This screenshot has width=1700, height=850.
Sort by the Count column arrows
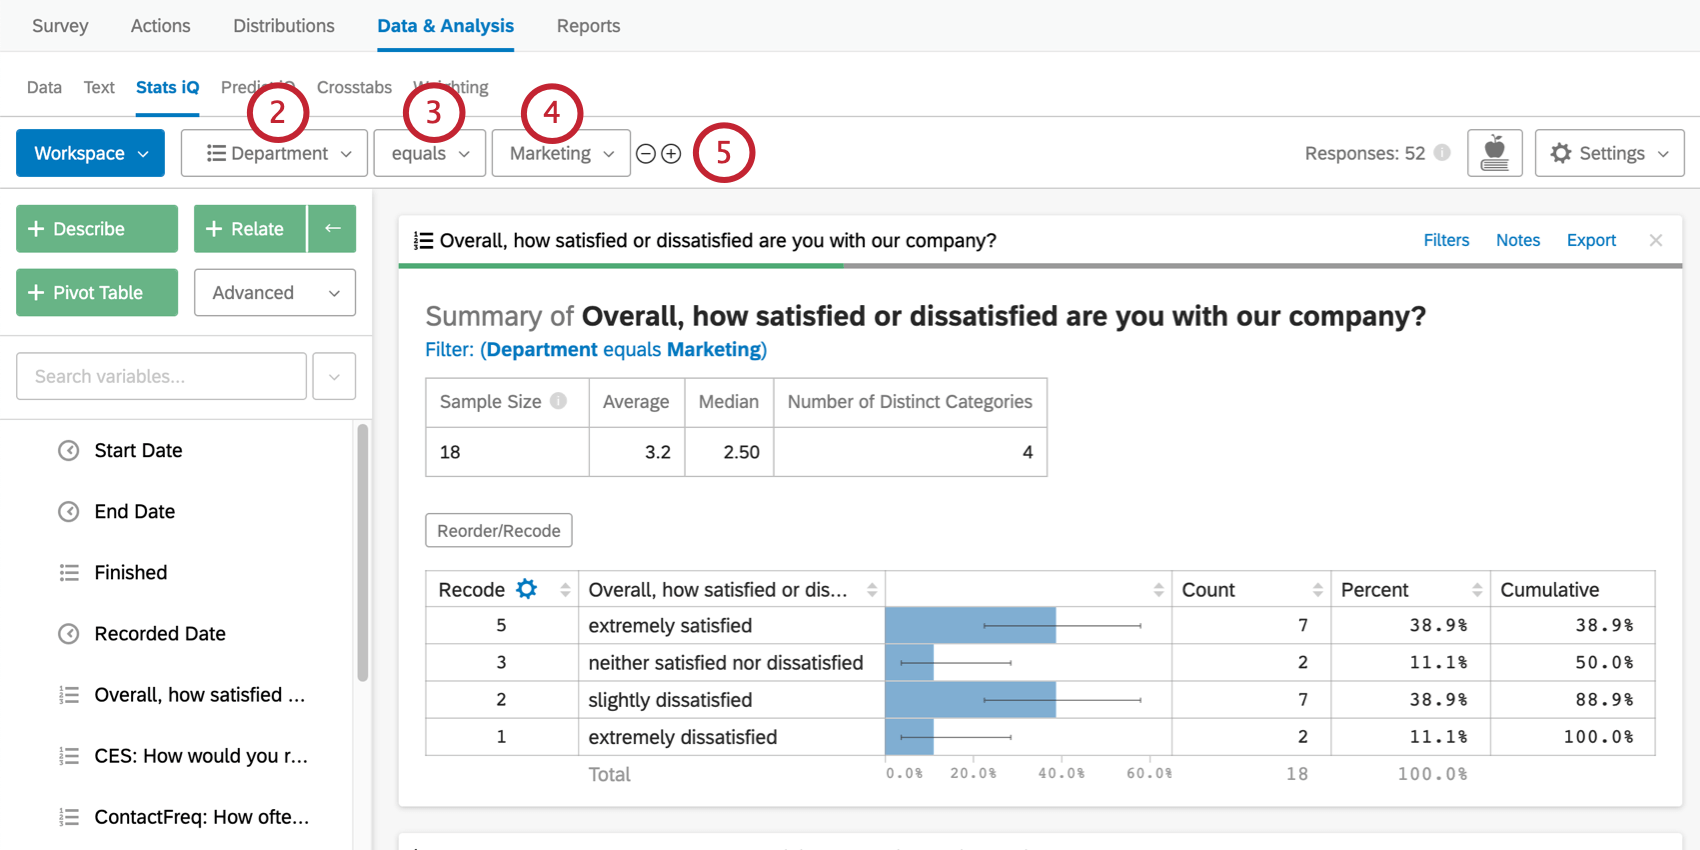click(x=1317, y=590)
